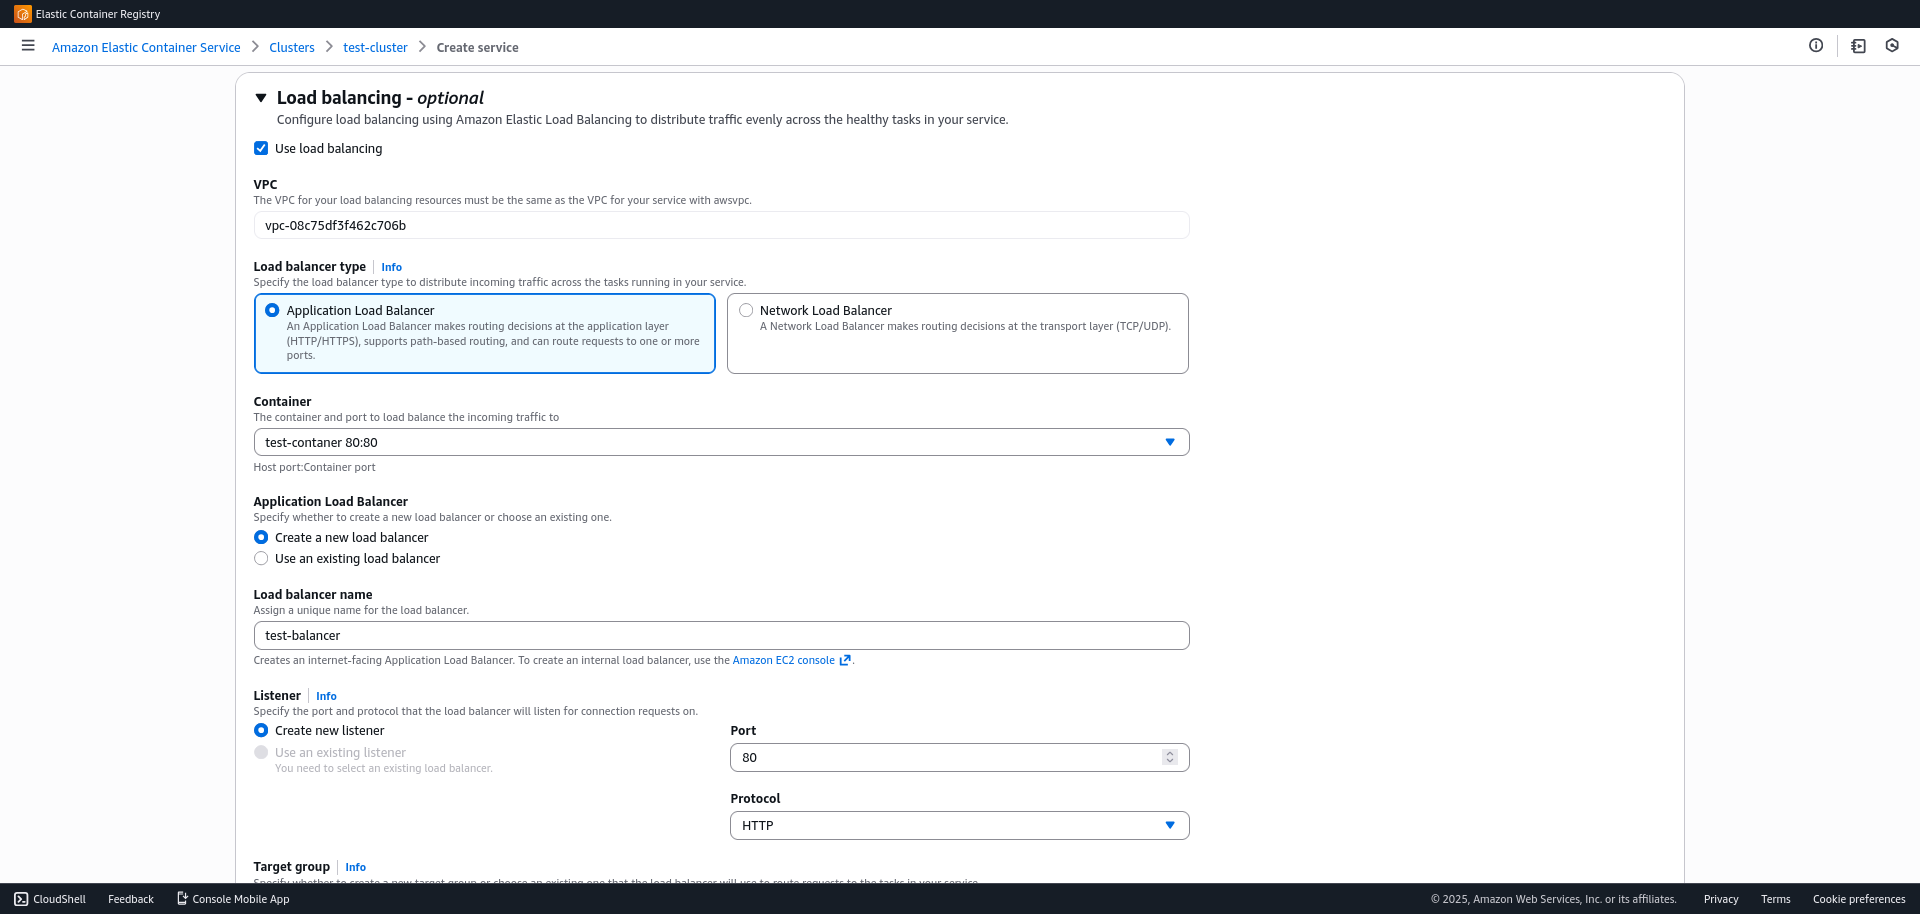Open the hamburger navigation menu
Screen dimensions: 1920x914
pyautogui.click(x=27, y=46)
